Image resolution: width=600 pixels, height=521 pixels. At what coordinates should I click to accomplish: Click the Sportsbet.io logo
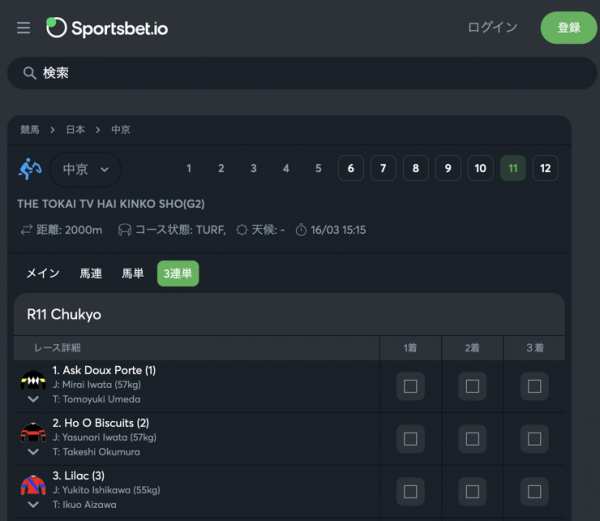107,28
